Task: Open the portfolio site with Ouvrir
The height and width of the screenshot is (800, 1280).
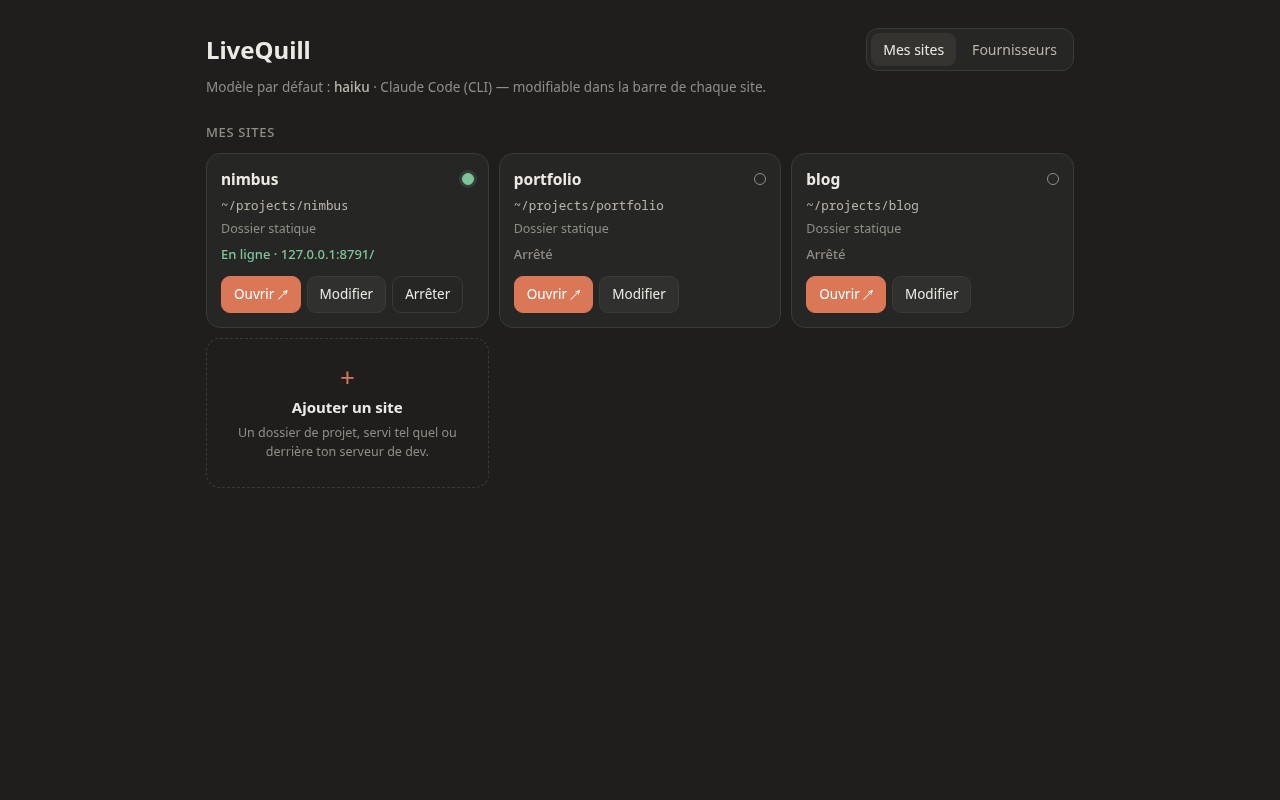Action: point(553,294)
